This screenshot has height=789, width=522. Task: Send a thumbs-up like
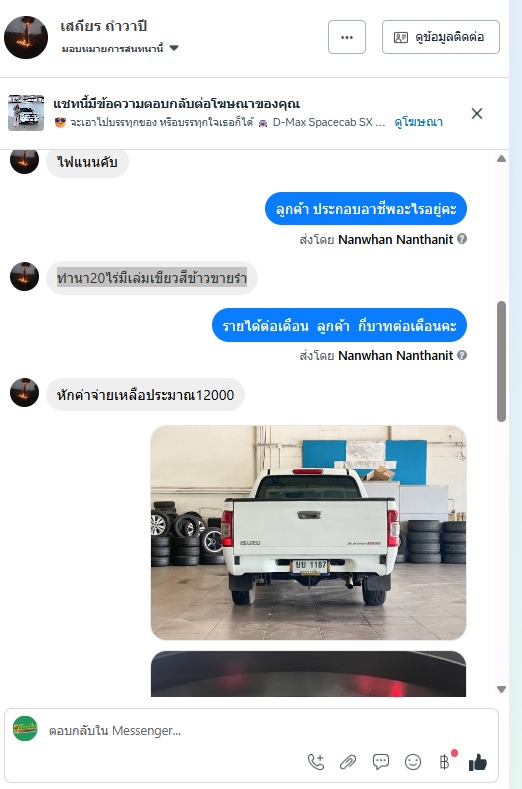coord(478,762)
